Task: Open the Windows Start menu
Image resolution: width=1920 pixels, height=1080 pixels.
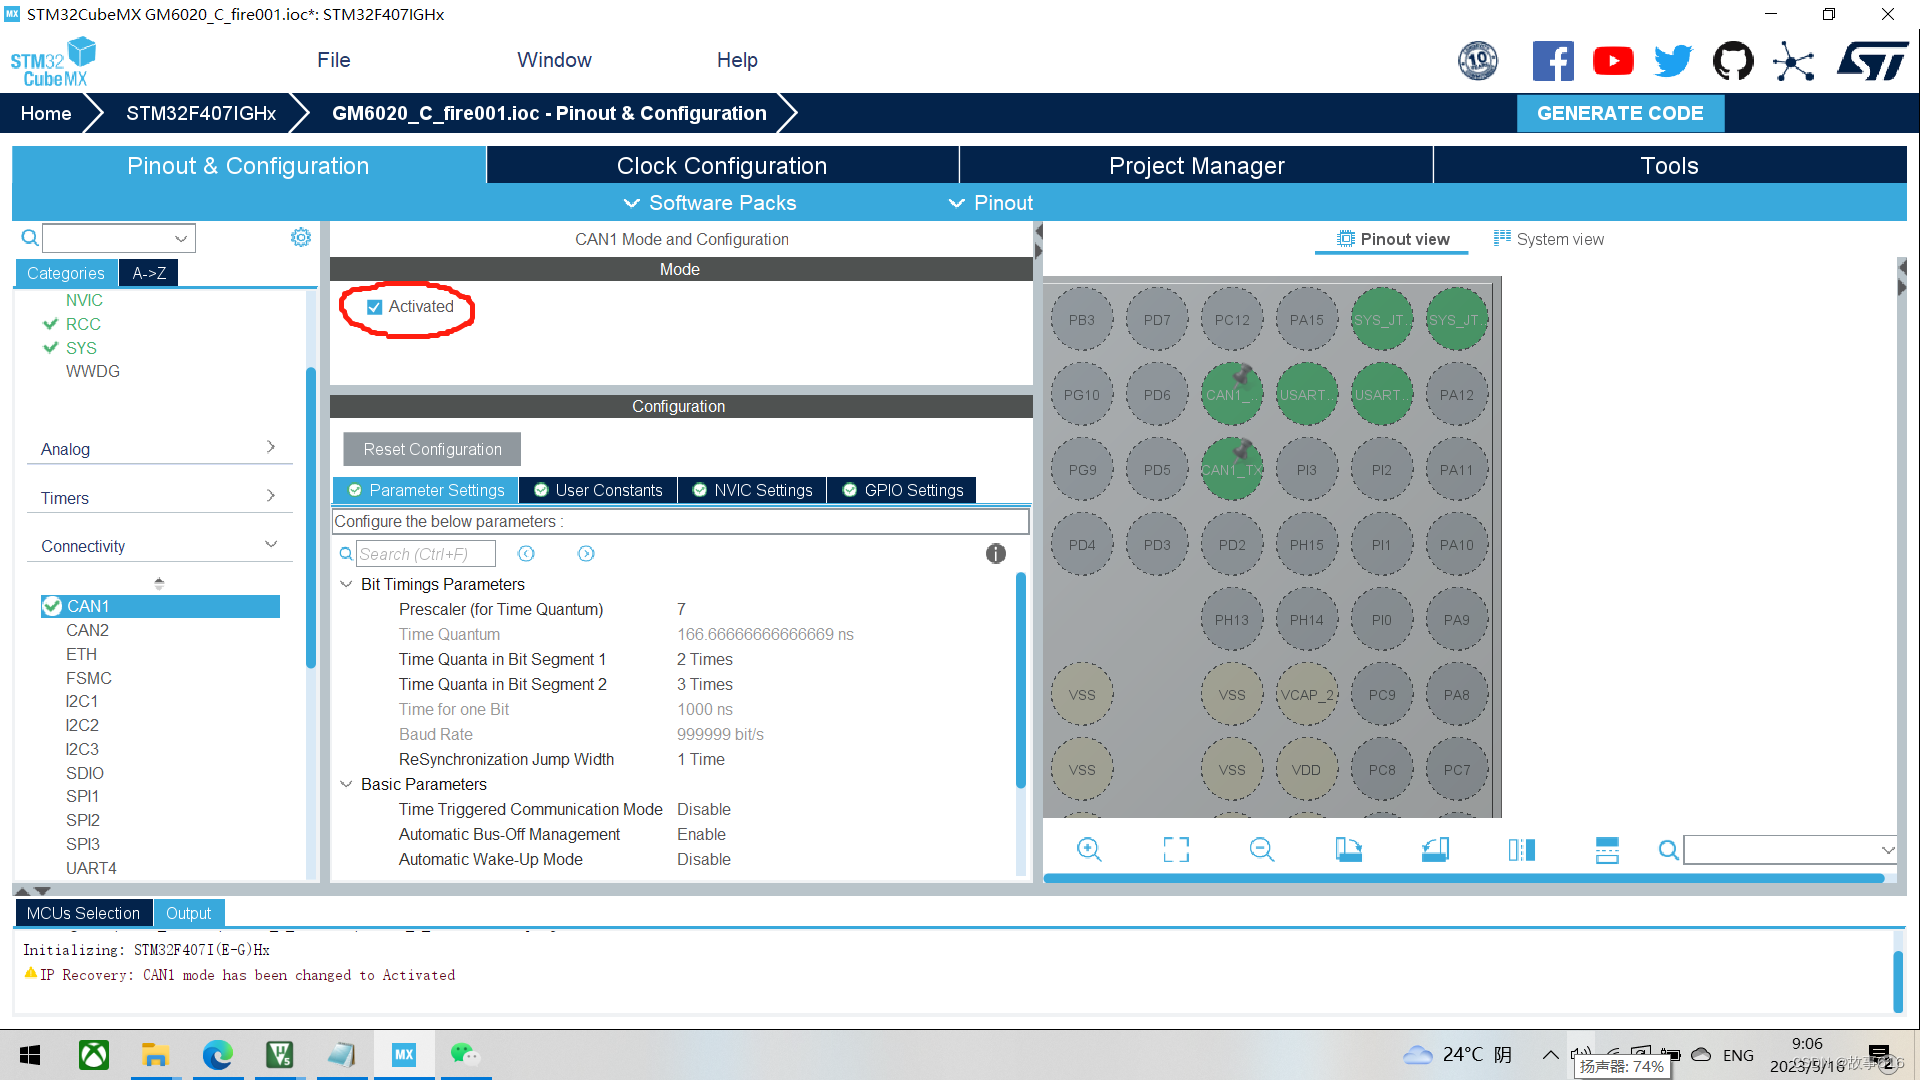Action: click(x=30, y=1055)
